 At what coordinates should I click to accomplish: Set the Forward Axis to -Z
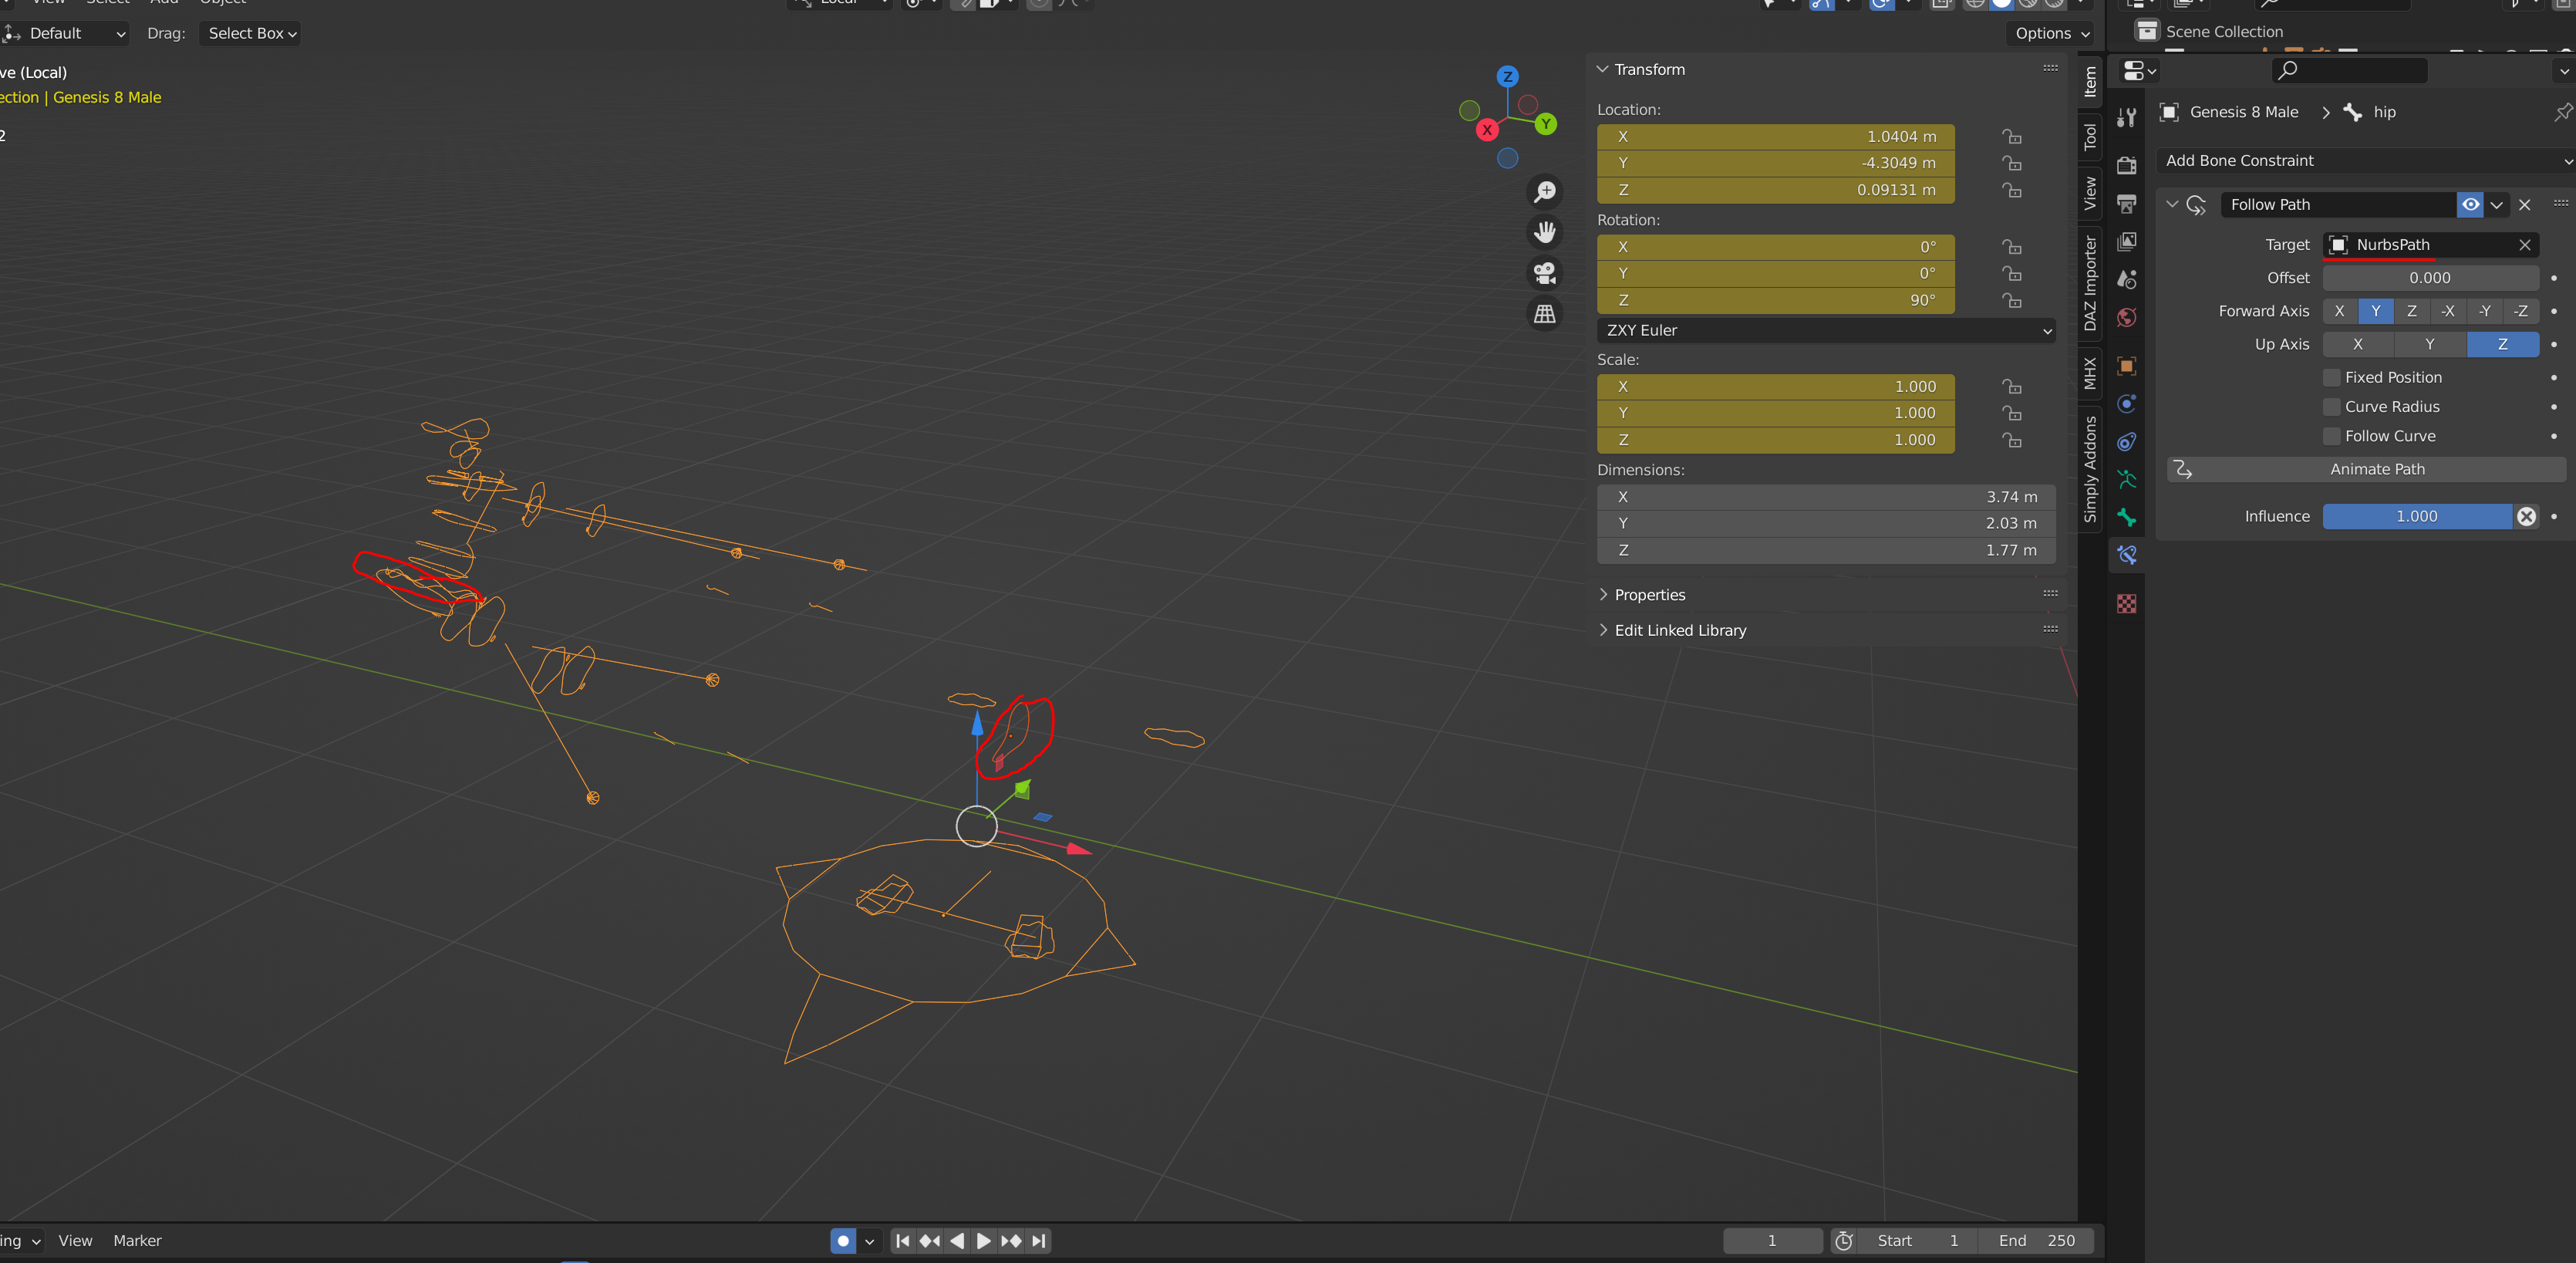point(2520,311)
